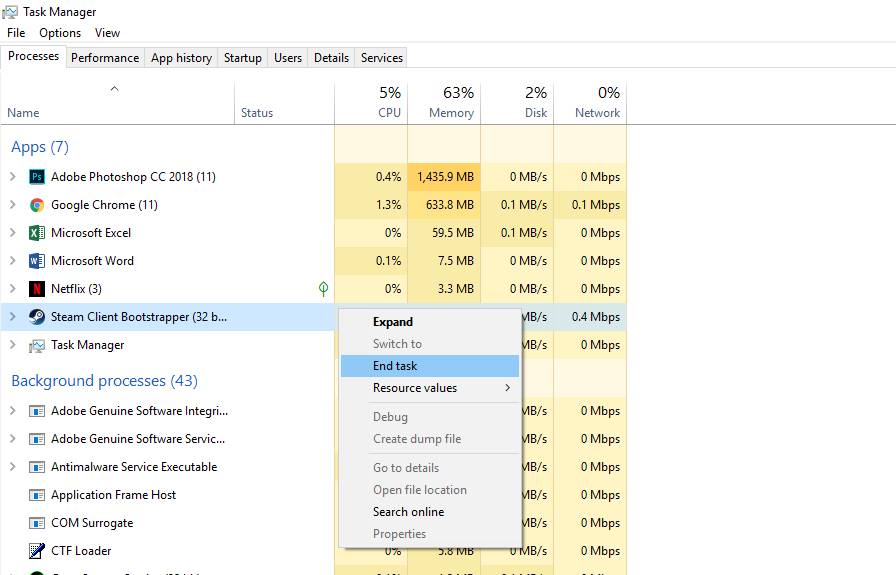Viewport: 896px width, 575px height.
Task: Click the Adobe Genuine Software Integrity icon
Action: tap(37, 411)
